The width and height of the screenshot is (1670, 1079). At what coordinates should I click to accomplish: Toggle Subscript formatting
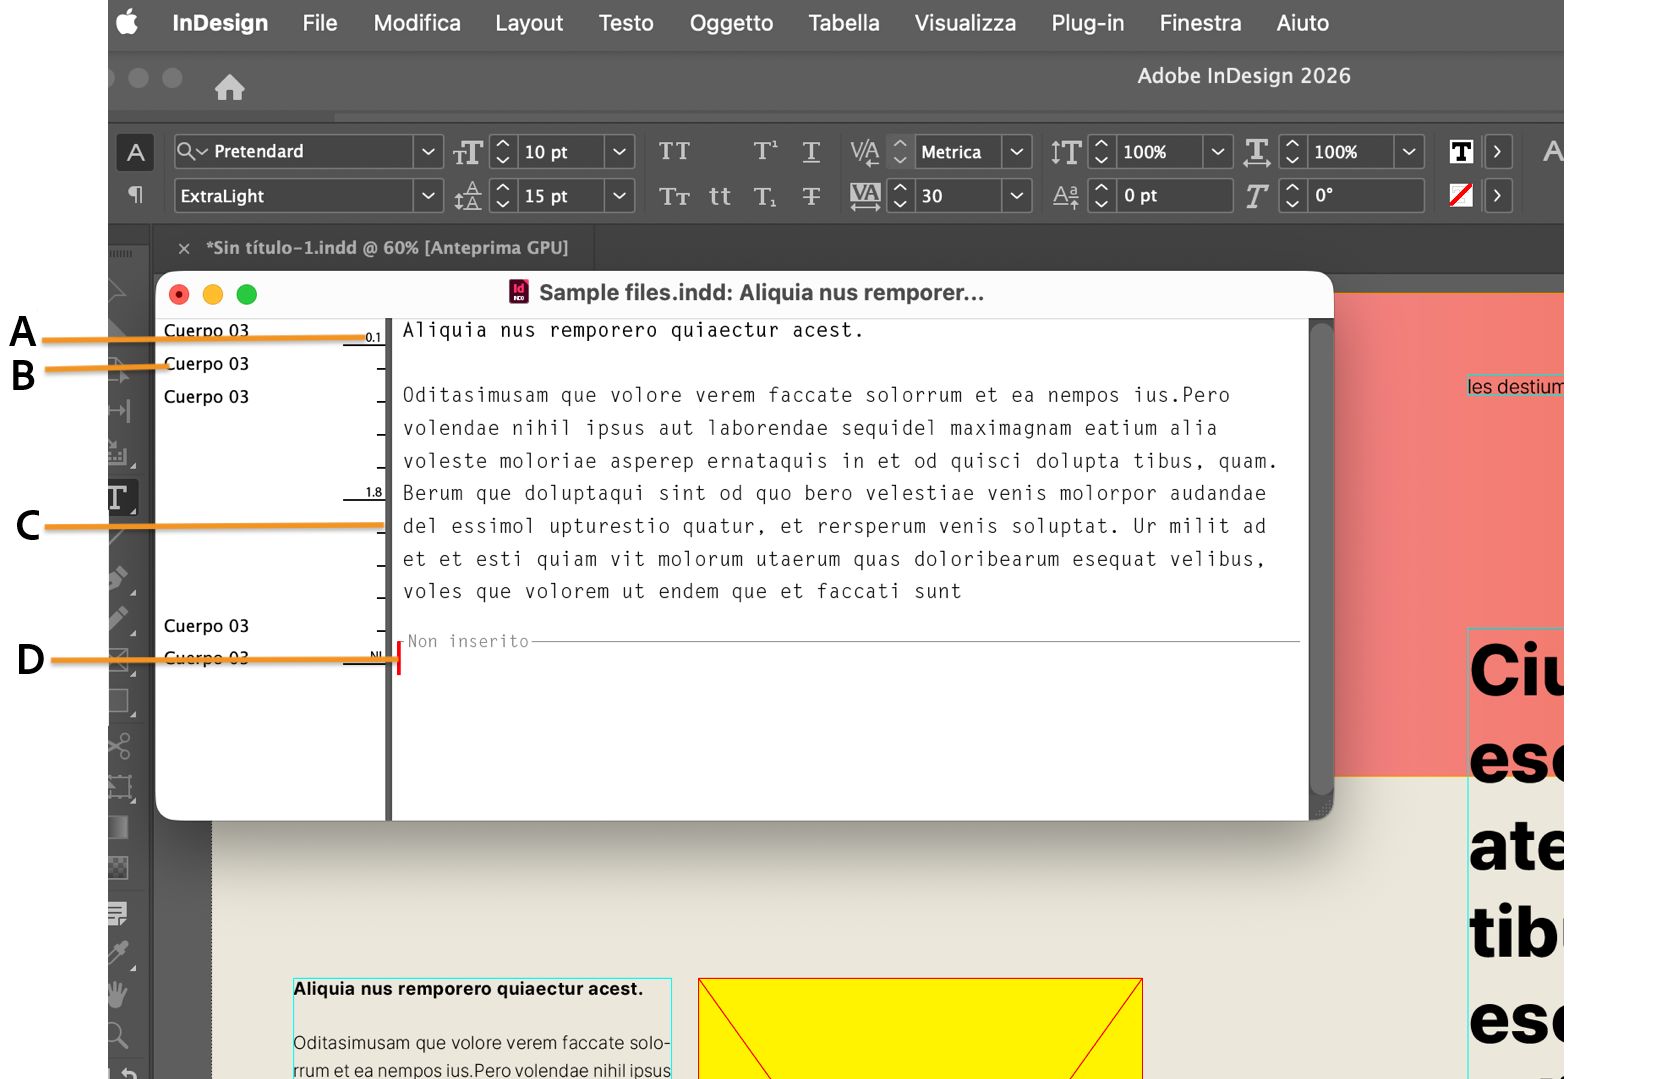click(x=765, y=197)
